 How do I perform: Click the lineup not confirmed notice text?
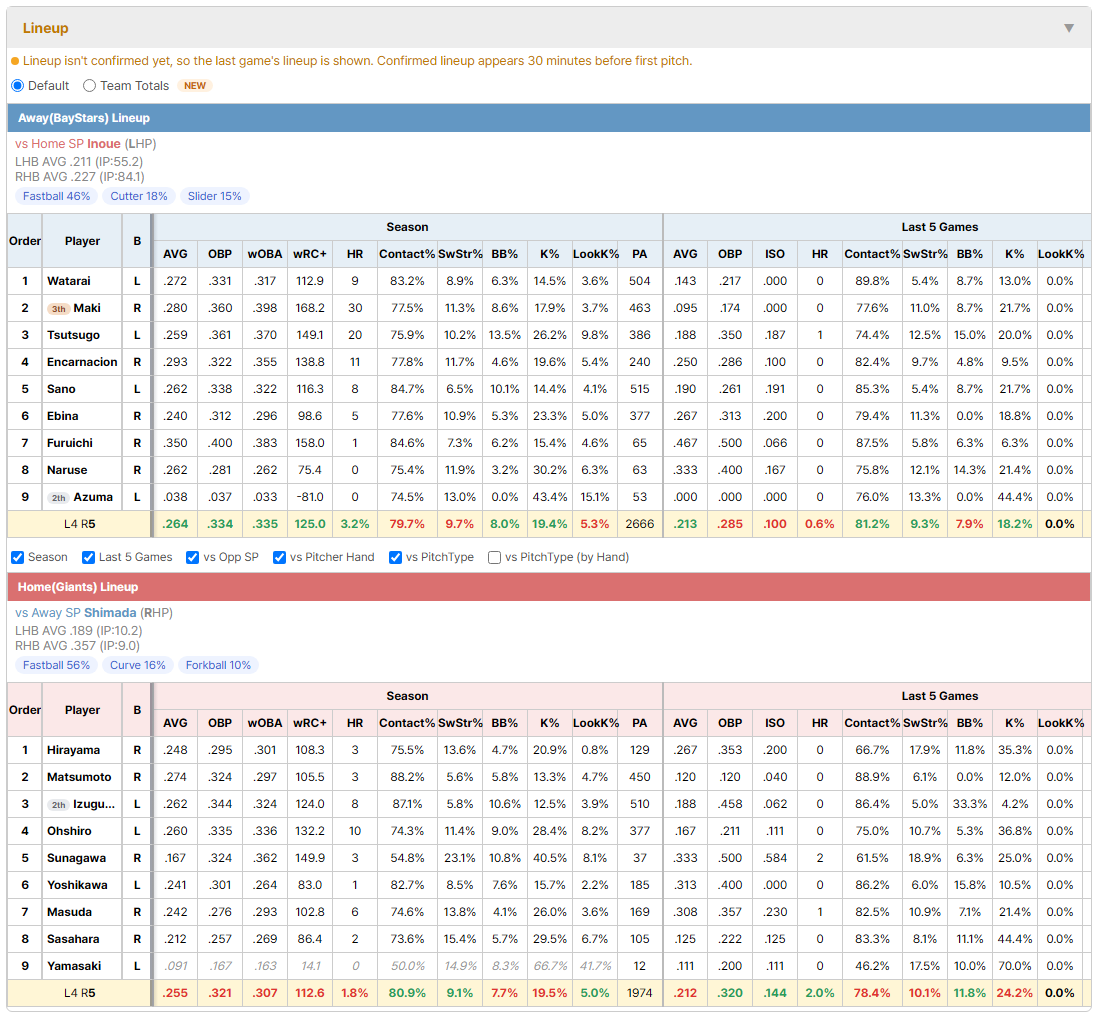[357, 61]
